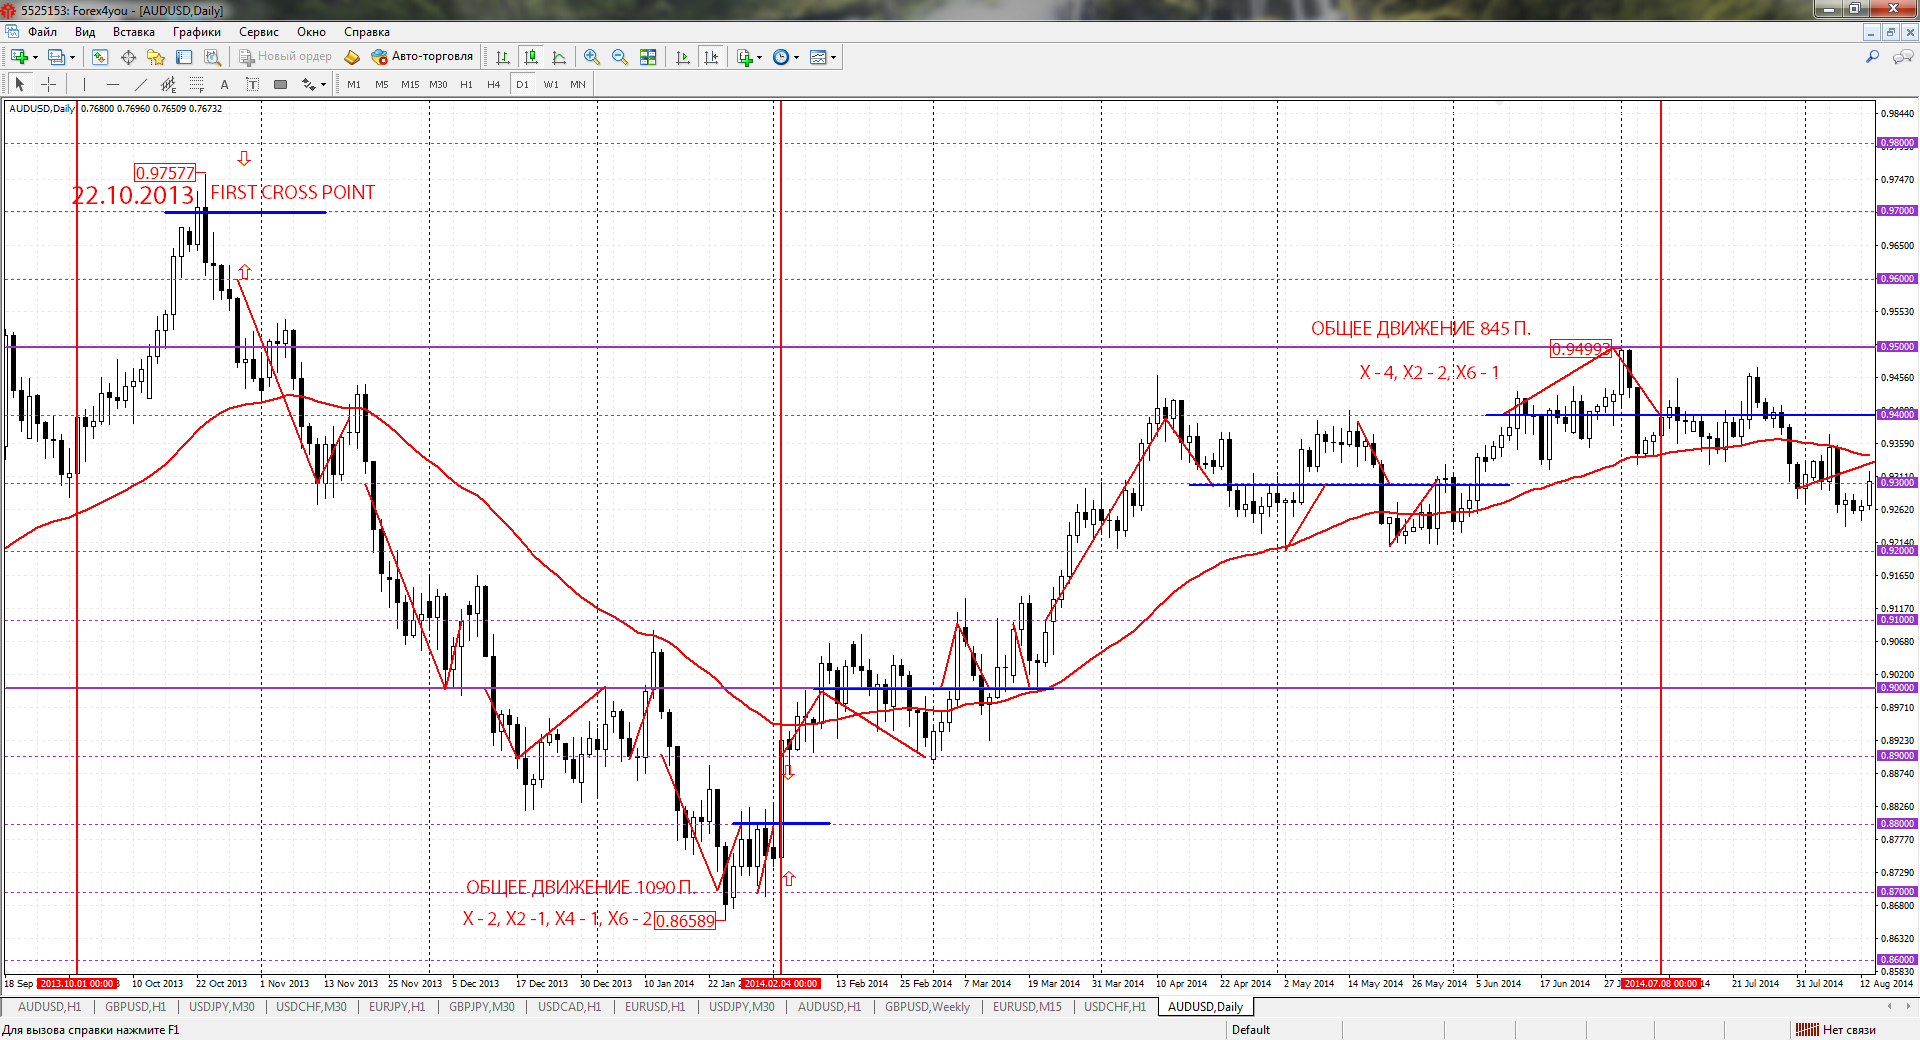Draw a horizontal line
The width and height of the screenshot is (1920, 1040).
(x=112, y=85)
